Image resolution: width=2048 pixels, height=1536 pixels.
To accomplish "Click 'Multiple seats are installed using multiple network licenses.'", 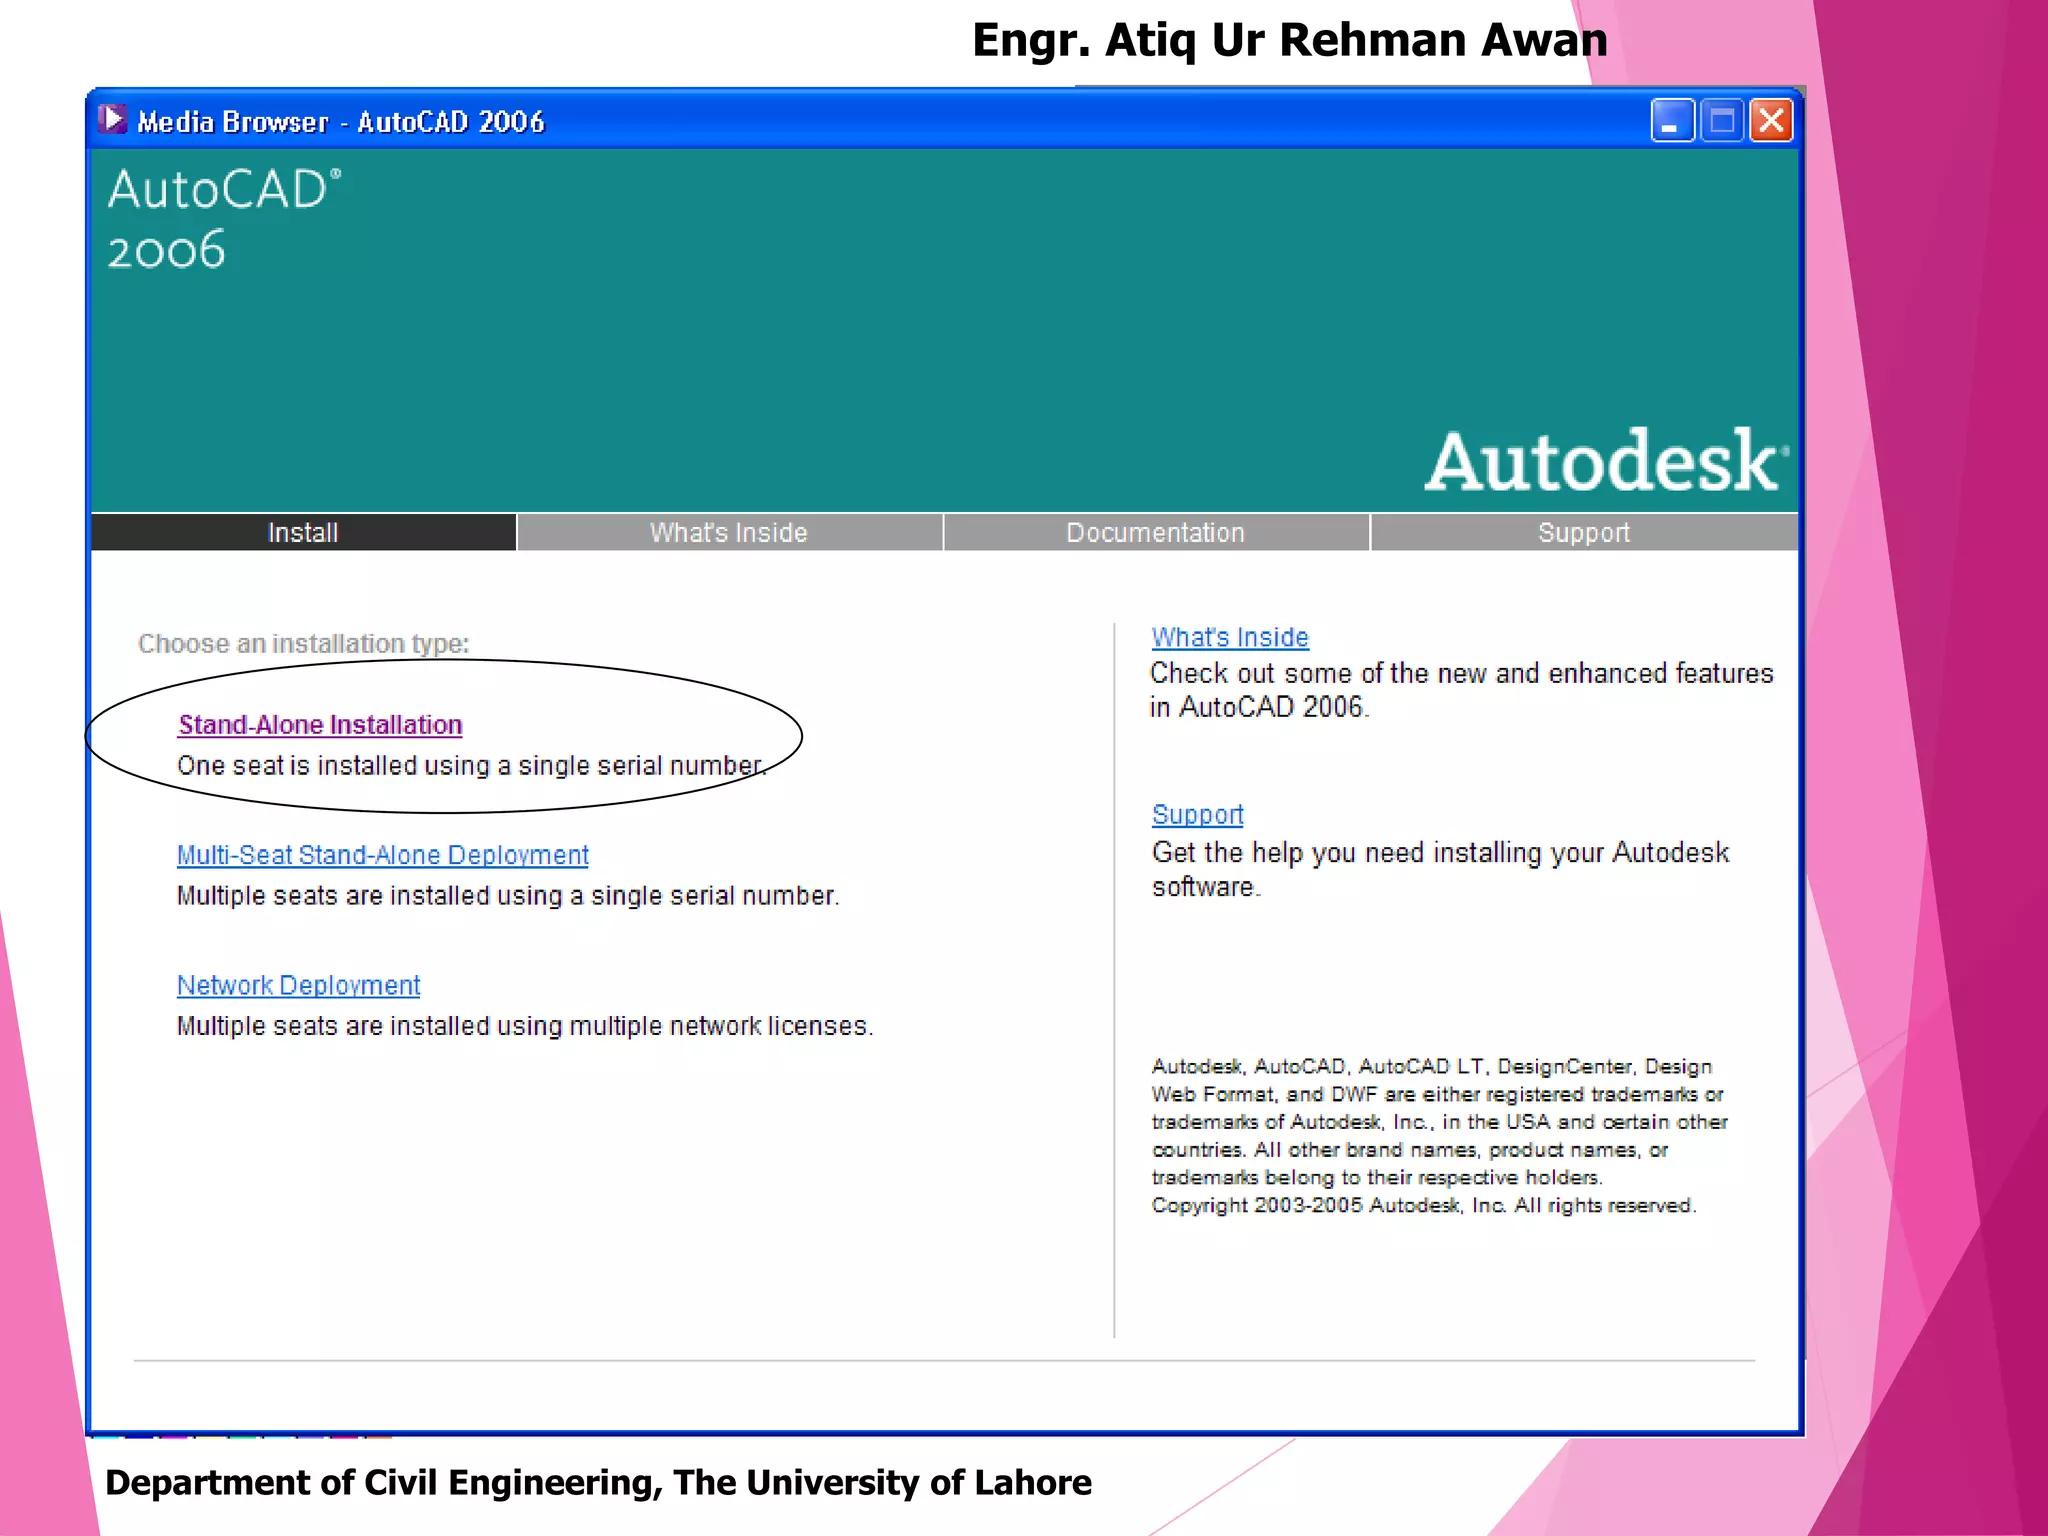I will coord(525,1026).
